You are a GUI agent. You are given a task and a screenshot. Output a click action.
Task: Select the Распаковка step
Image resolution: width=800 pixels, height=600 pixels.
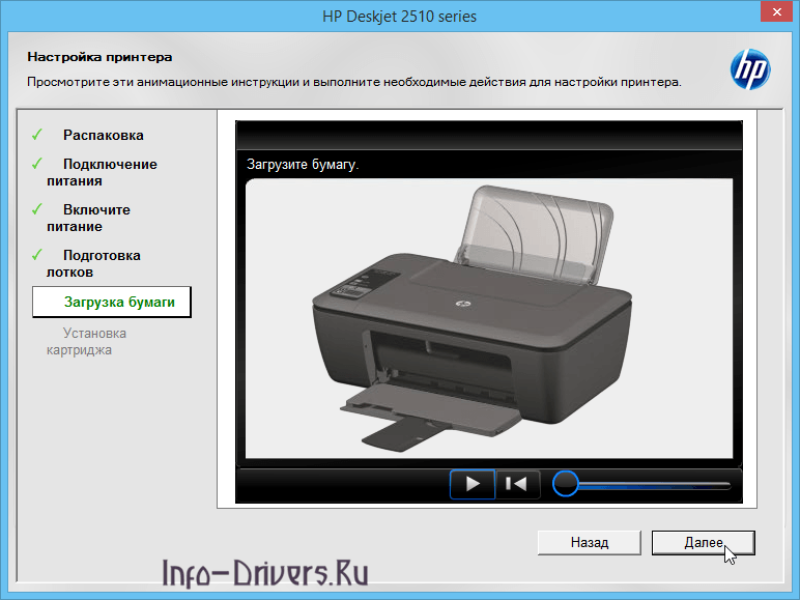click(x=103, y=135)
